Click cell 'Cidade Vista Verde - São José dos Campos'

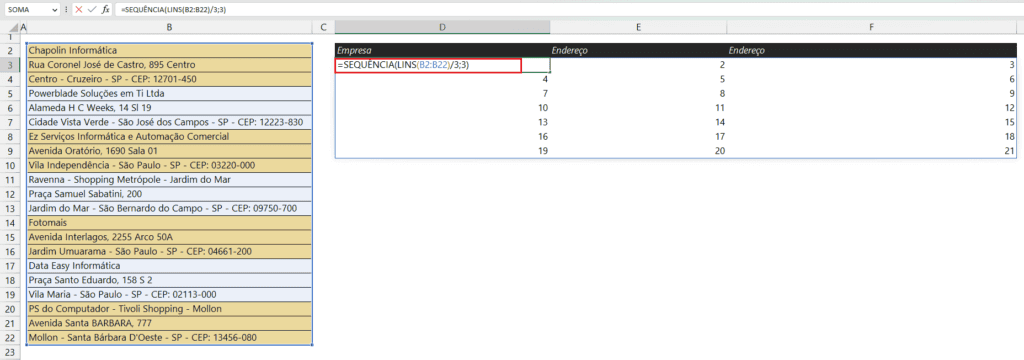tap(169, 122)
